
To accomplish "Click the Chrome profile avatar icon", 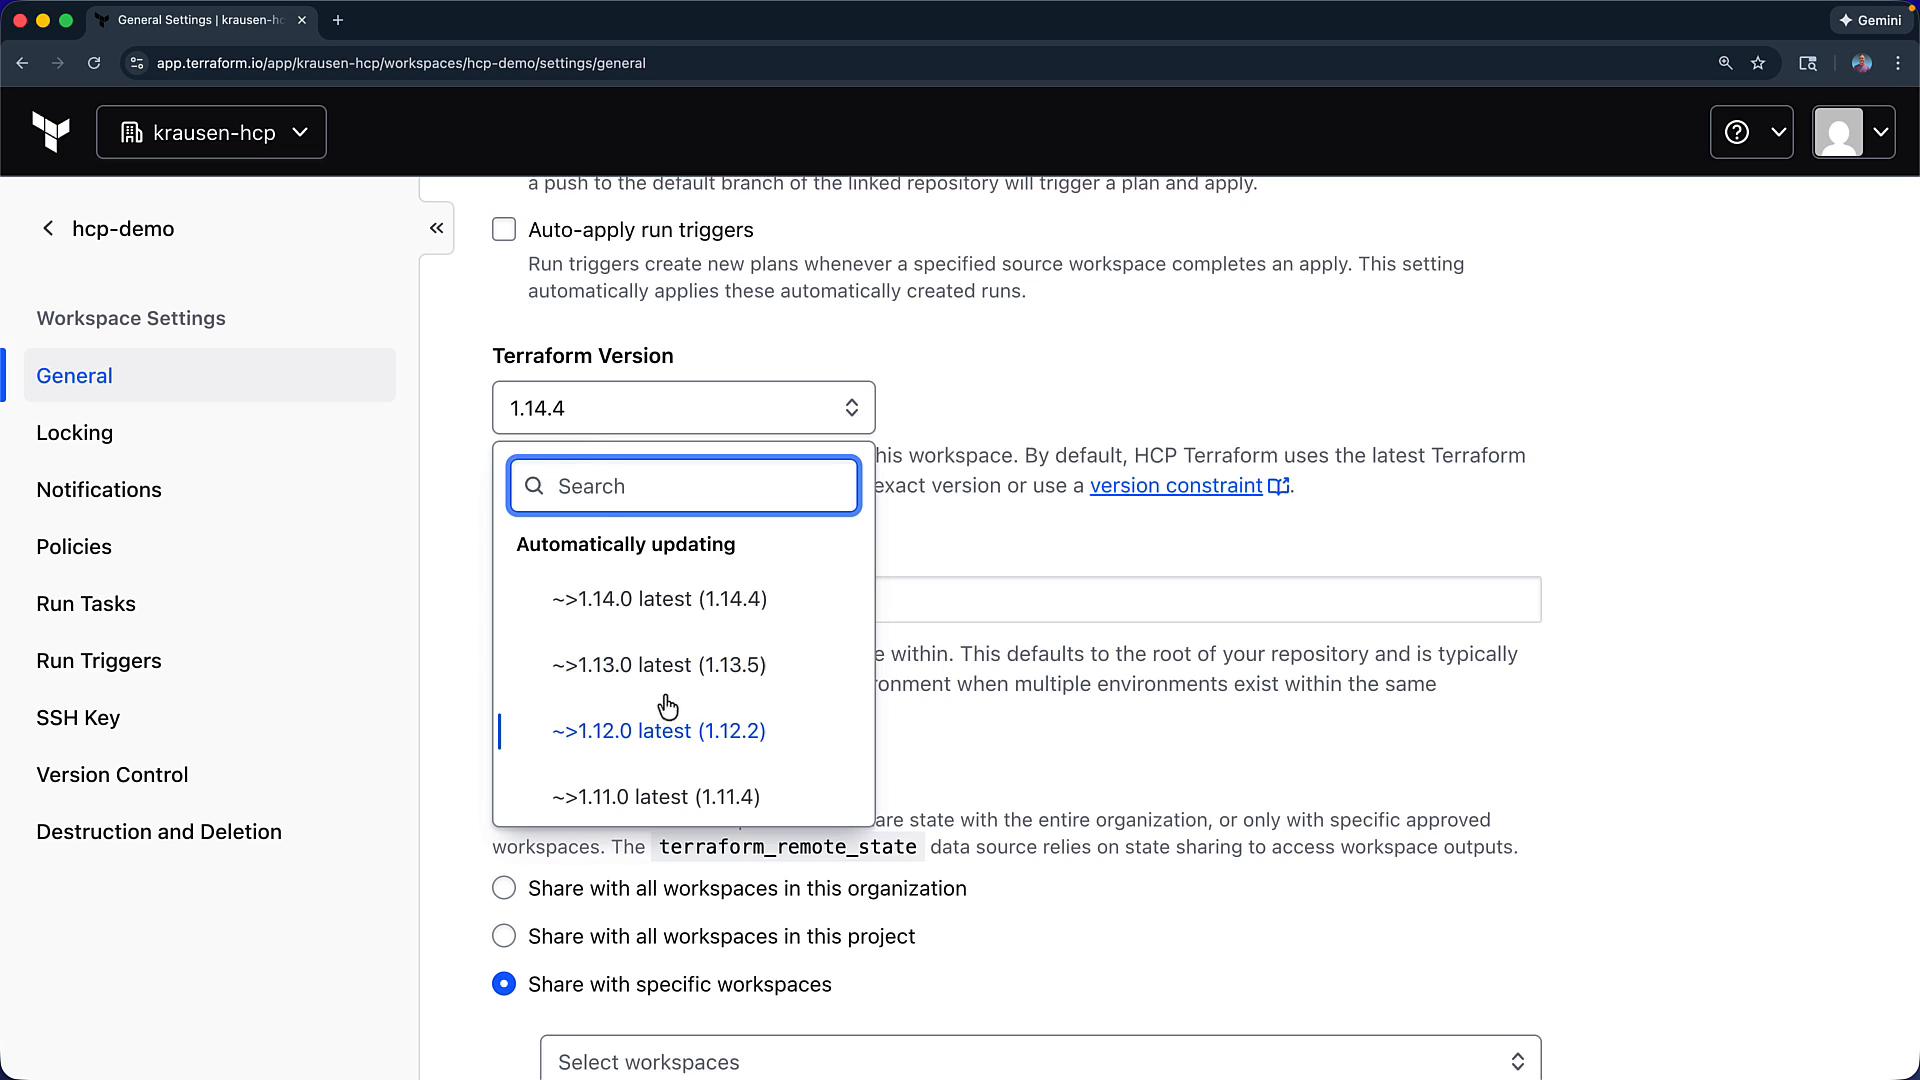I will point(1861,63).
